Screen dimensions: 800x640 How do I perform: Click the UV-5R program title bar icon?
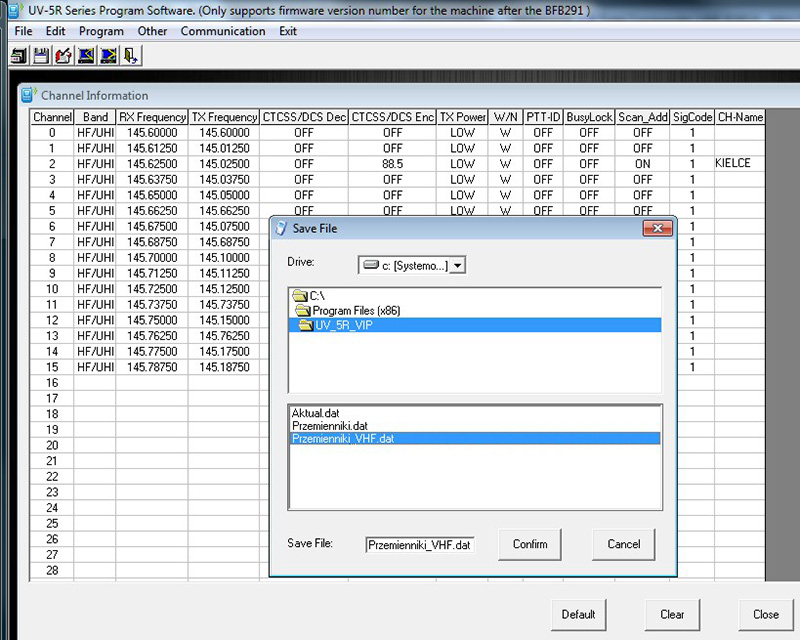tap(15, 10)
